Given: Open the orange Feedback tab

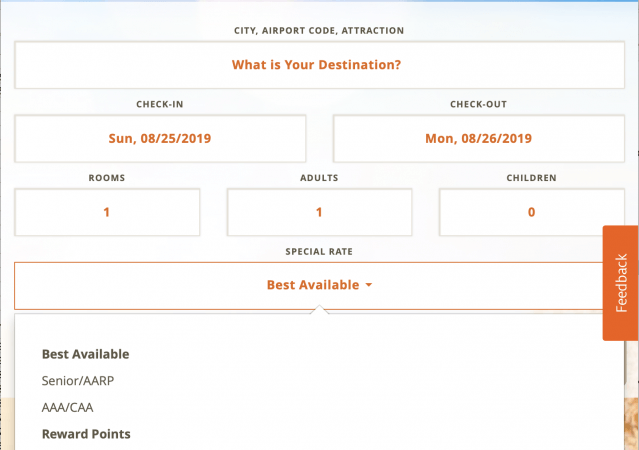Looking at the screenshot, I should pyautogui.click(x=620, y=283).
